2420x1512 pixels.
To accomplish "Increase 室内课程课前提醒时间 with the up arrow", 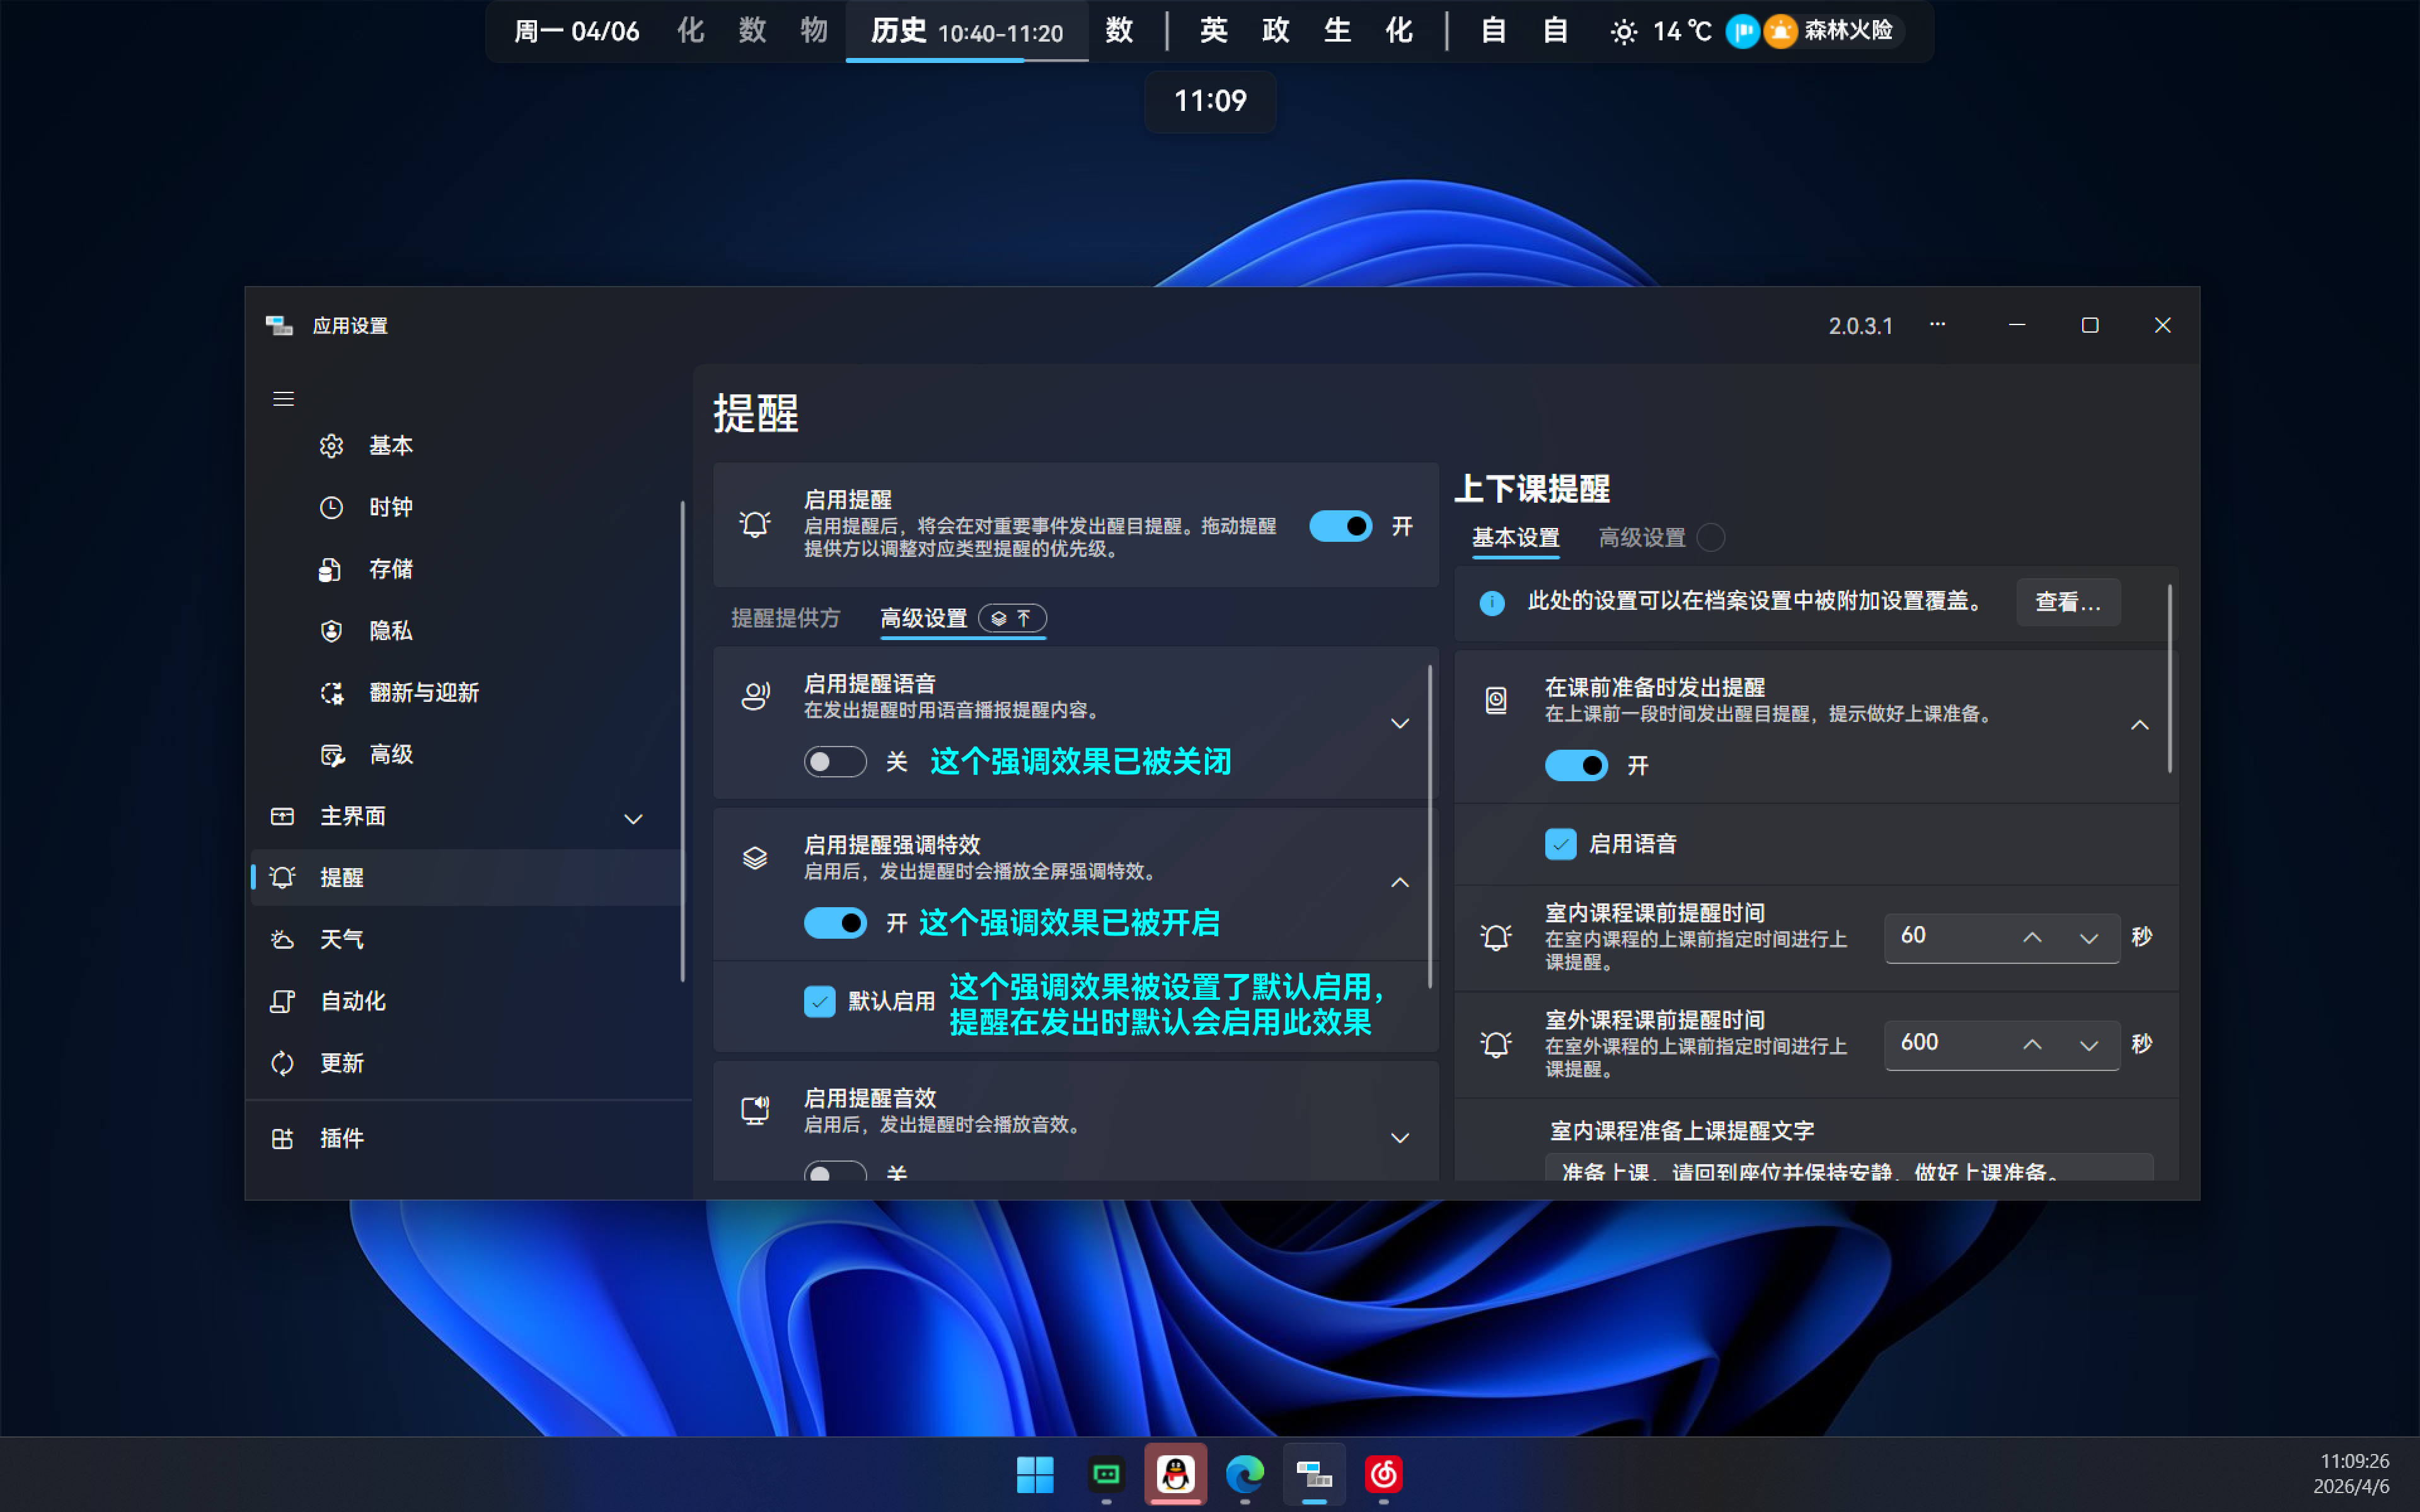I will coord(2032,937).
